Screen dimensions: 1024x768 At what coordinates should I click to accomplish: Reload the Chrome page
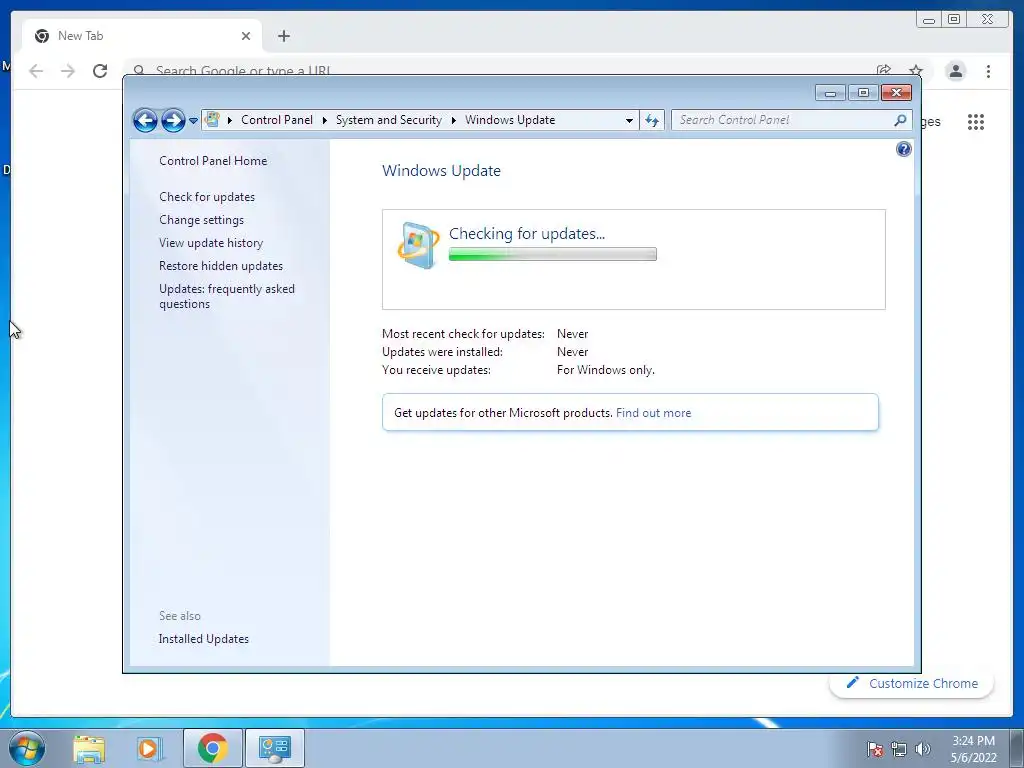(100, 71)
